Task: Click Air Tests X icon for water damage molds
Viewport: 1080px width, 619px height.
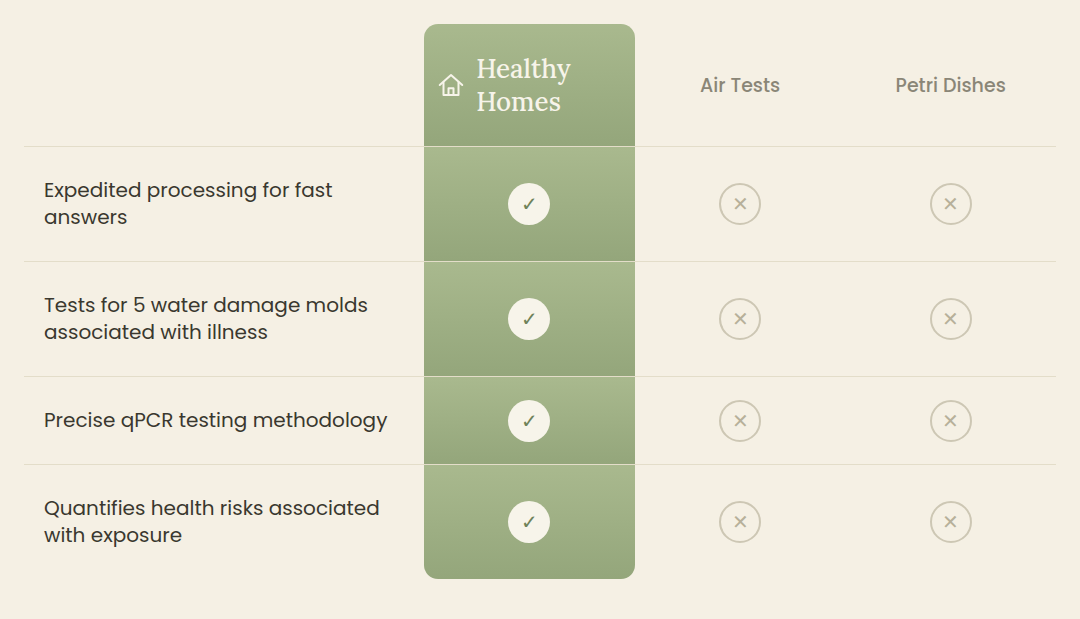Action: tap(740, 319)
